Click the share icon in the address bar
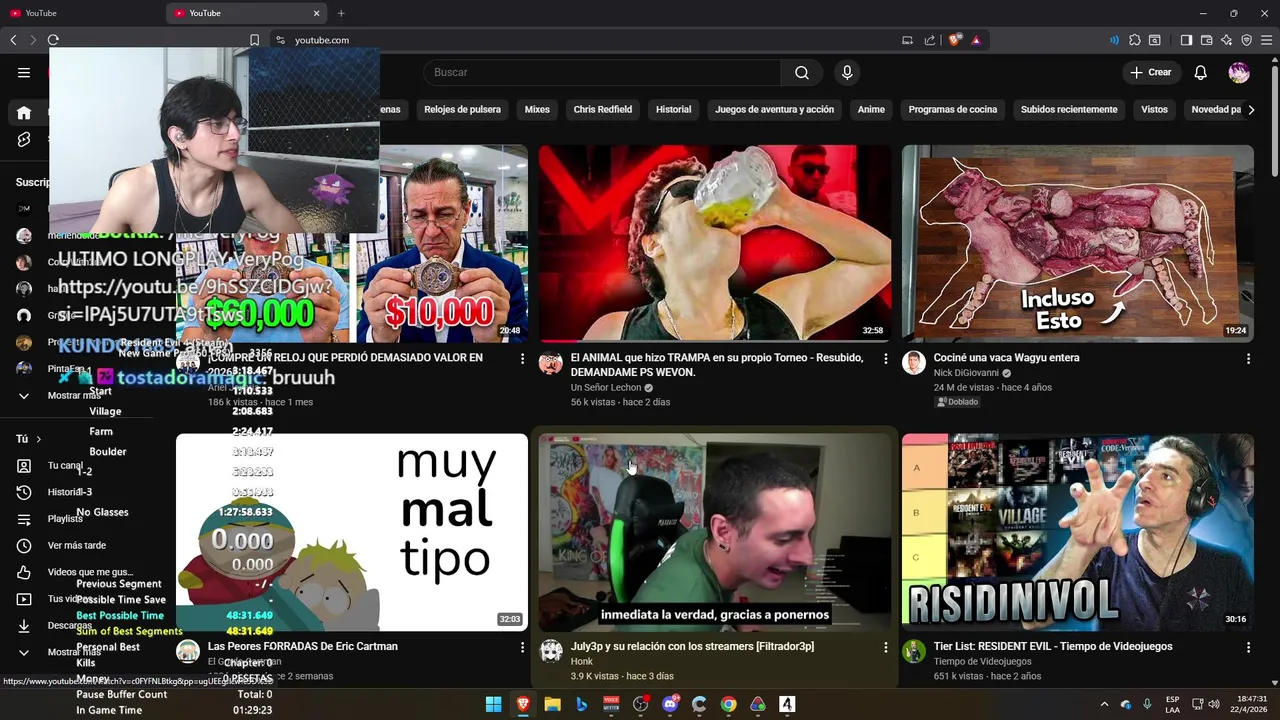The height and width of the screenshot is (720, 1280). tap(930, 40)
